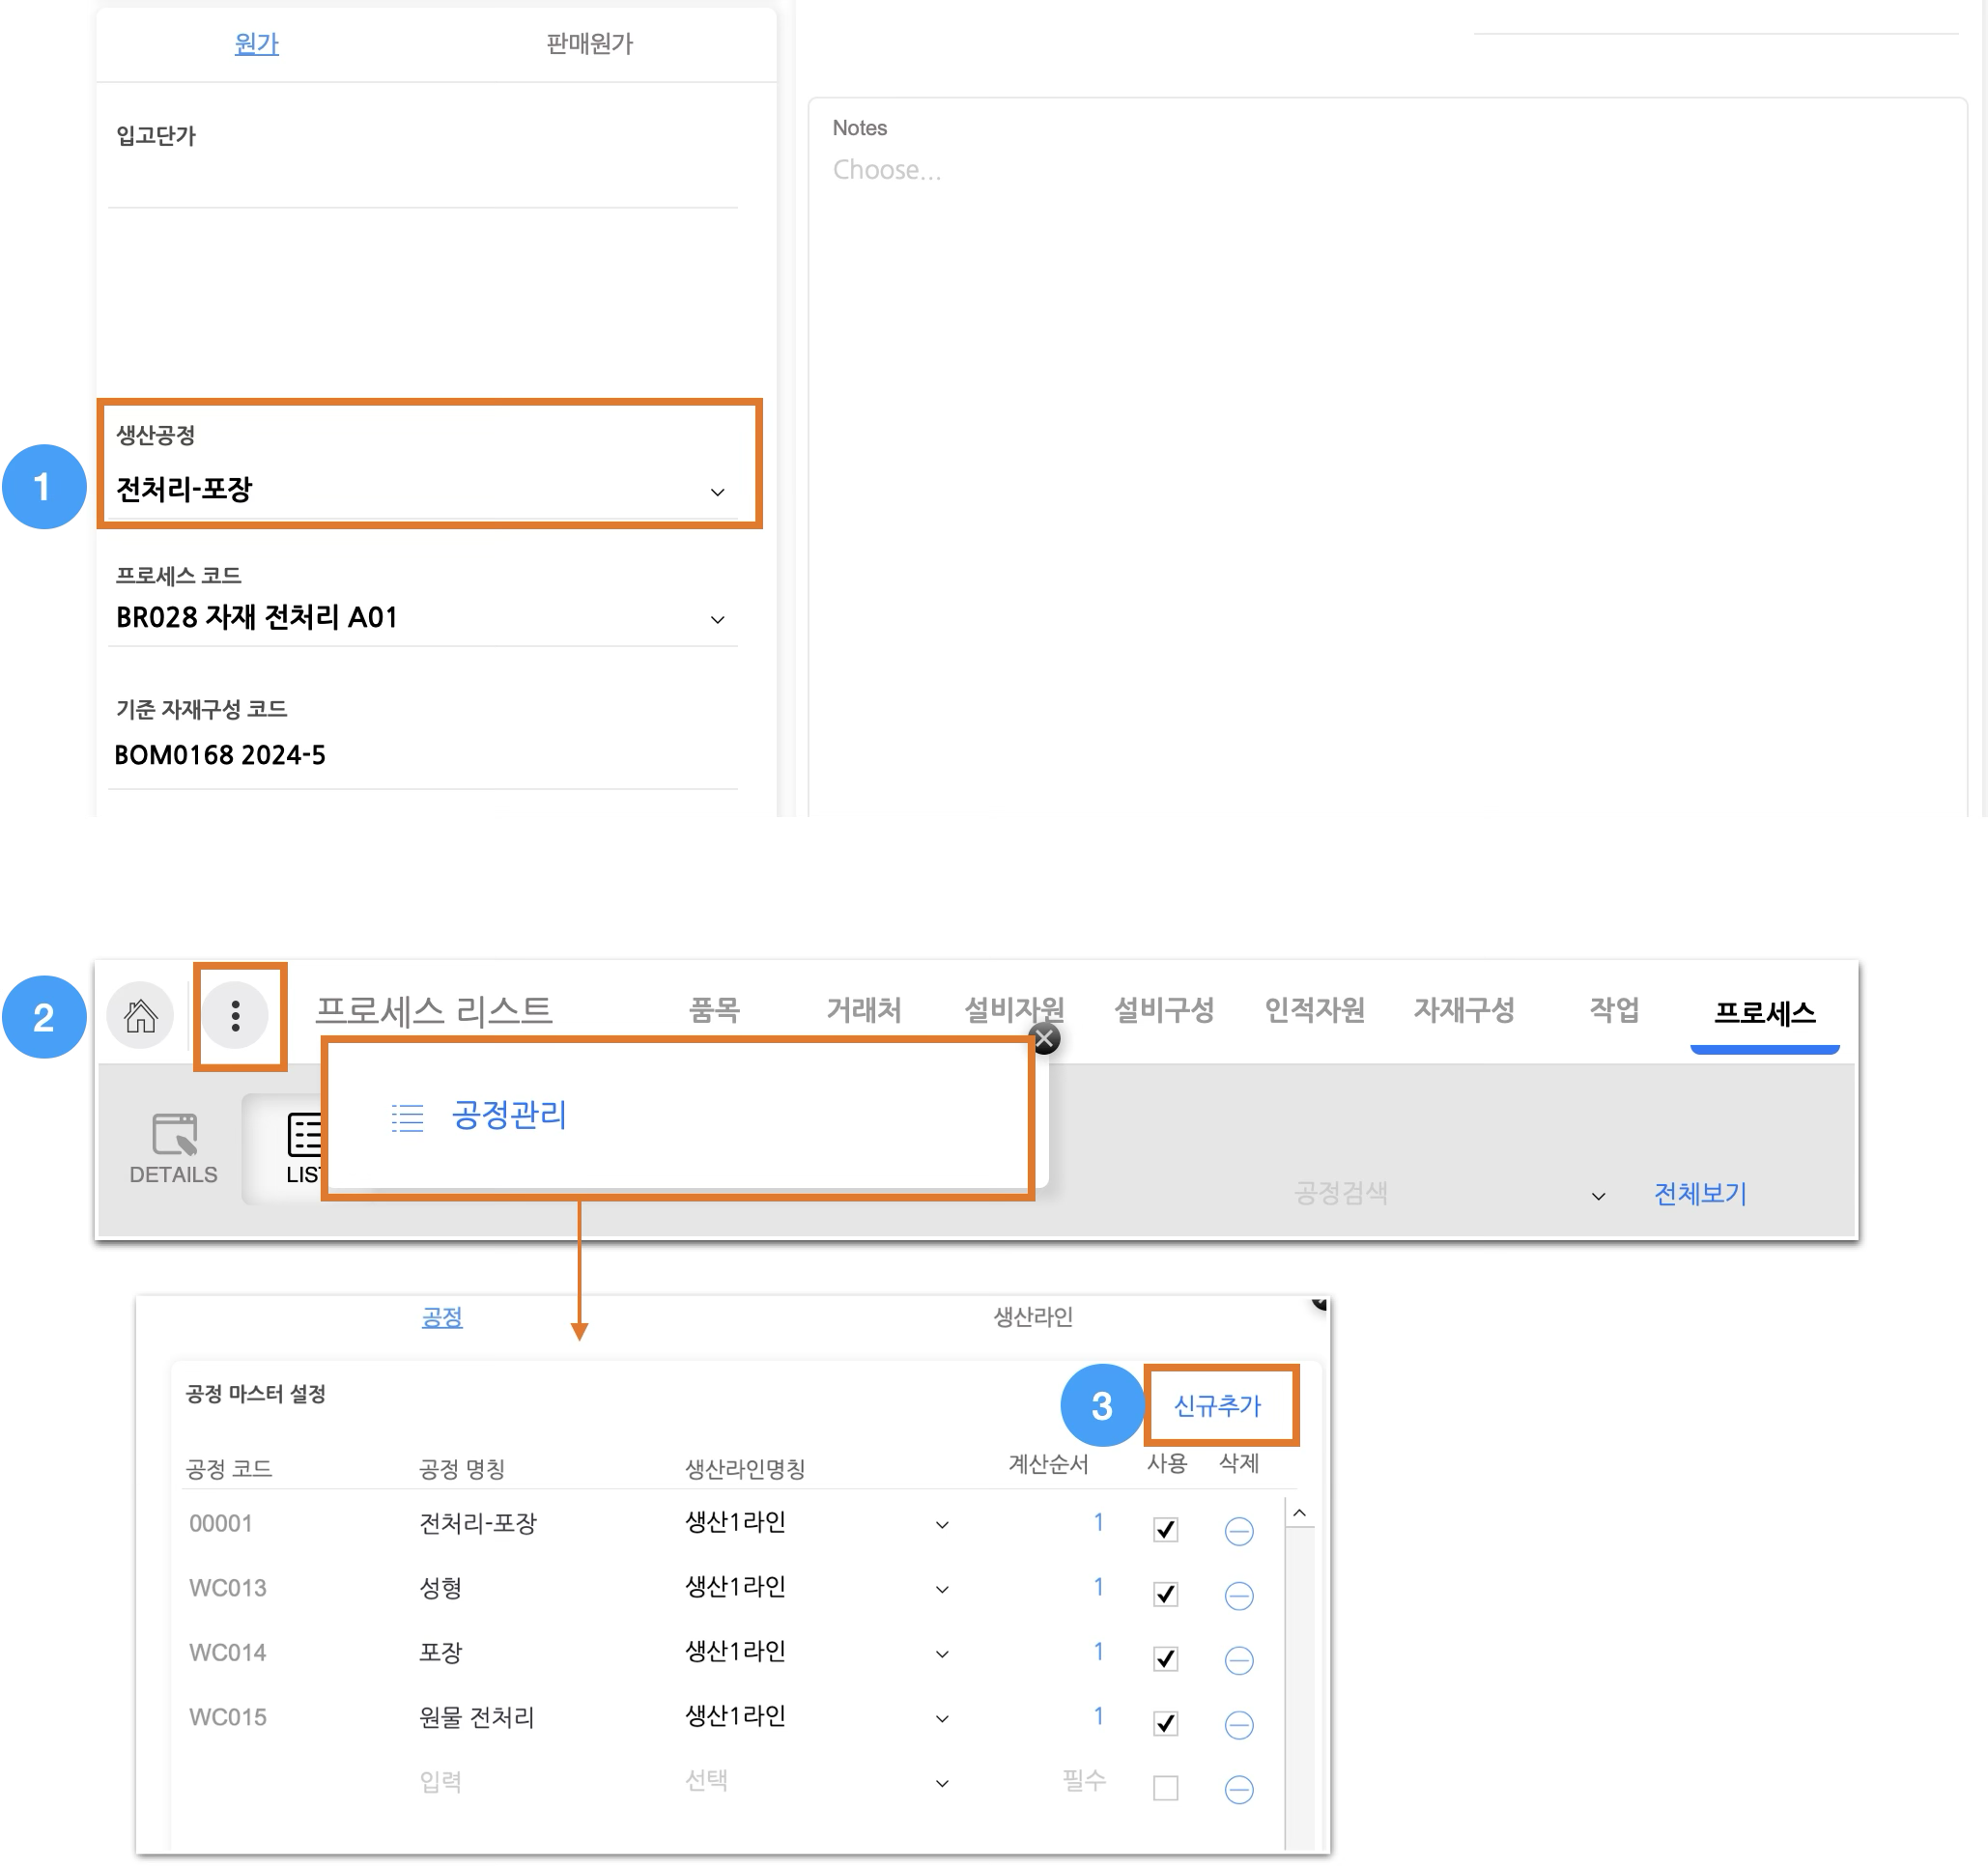Delete the WC013 성형 row
1988x1866 pixels.
(1238, 1595)
